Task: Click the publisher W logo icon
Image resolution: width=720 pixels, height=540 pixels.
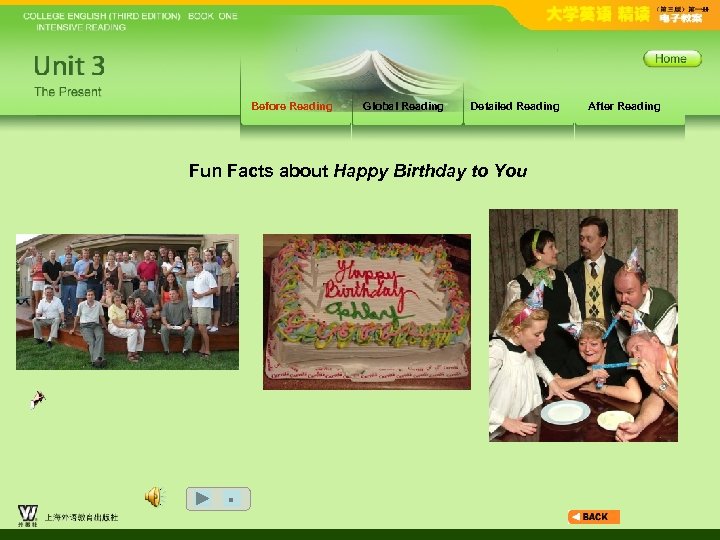Action: click(x=28, y=515)
